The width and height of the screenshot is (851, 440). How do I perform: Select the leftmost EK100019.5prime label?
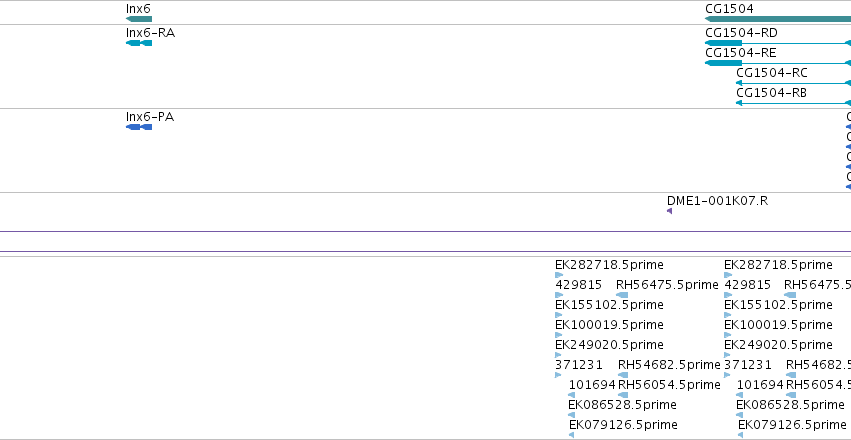coord(609,324)
